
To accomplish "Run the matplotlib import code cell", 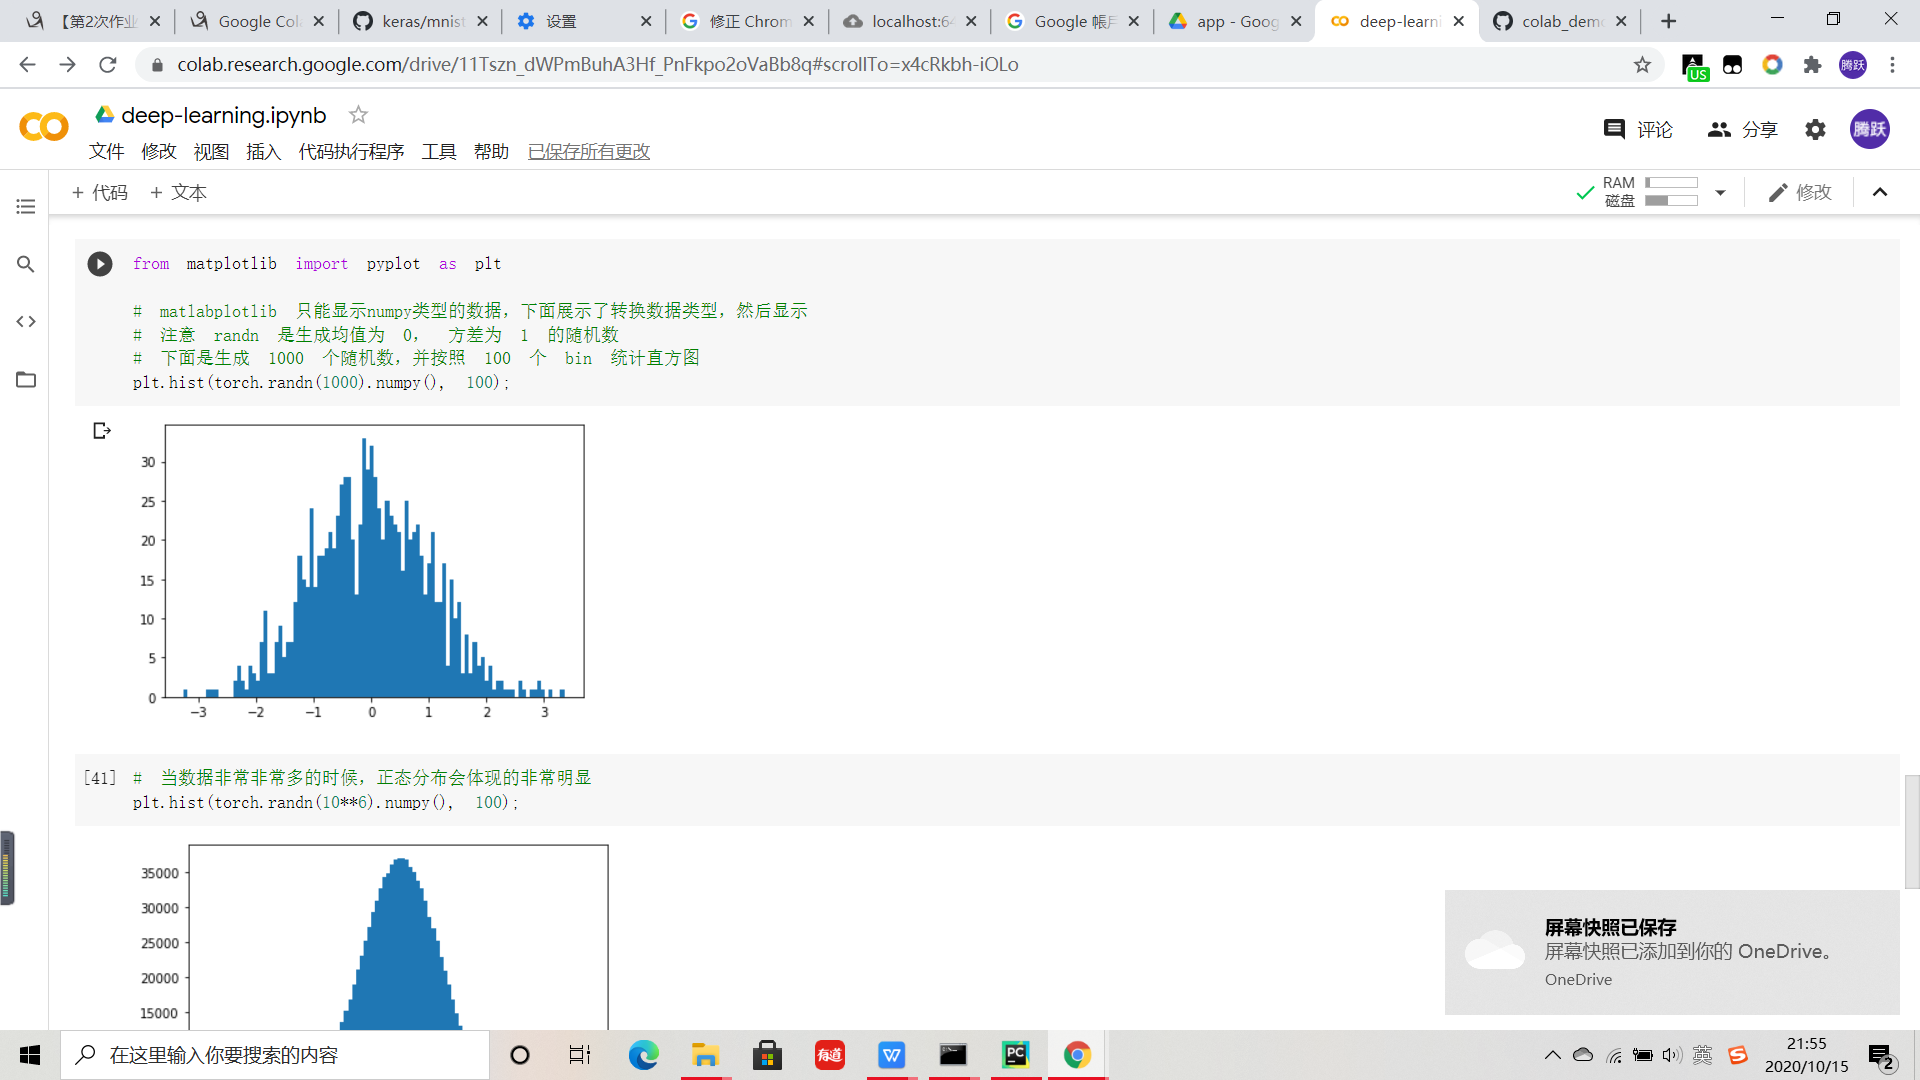I will [99, 264].
